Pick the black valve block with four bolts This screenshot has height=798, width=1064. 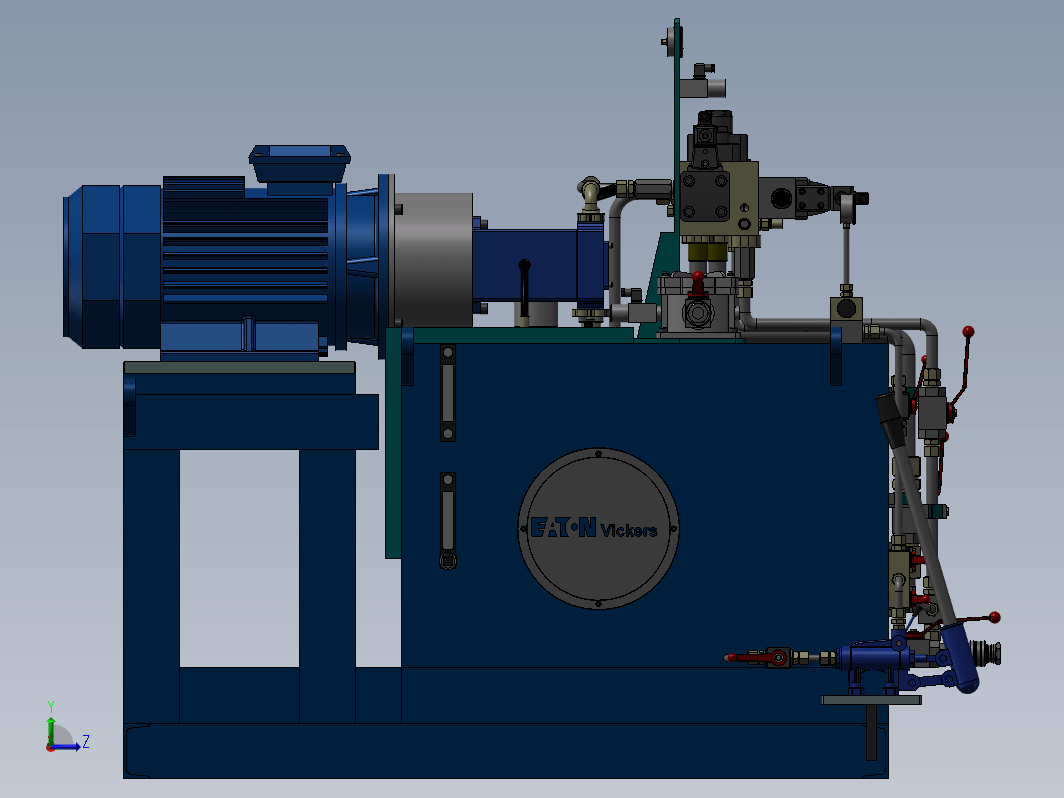pos(705,196)
